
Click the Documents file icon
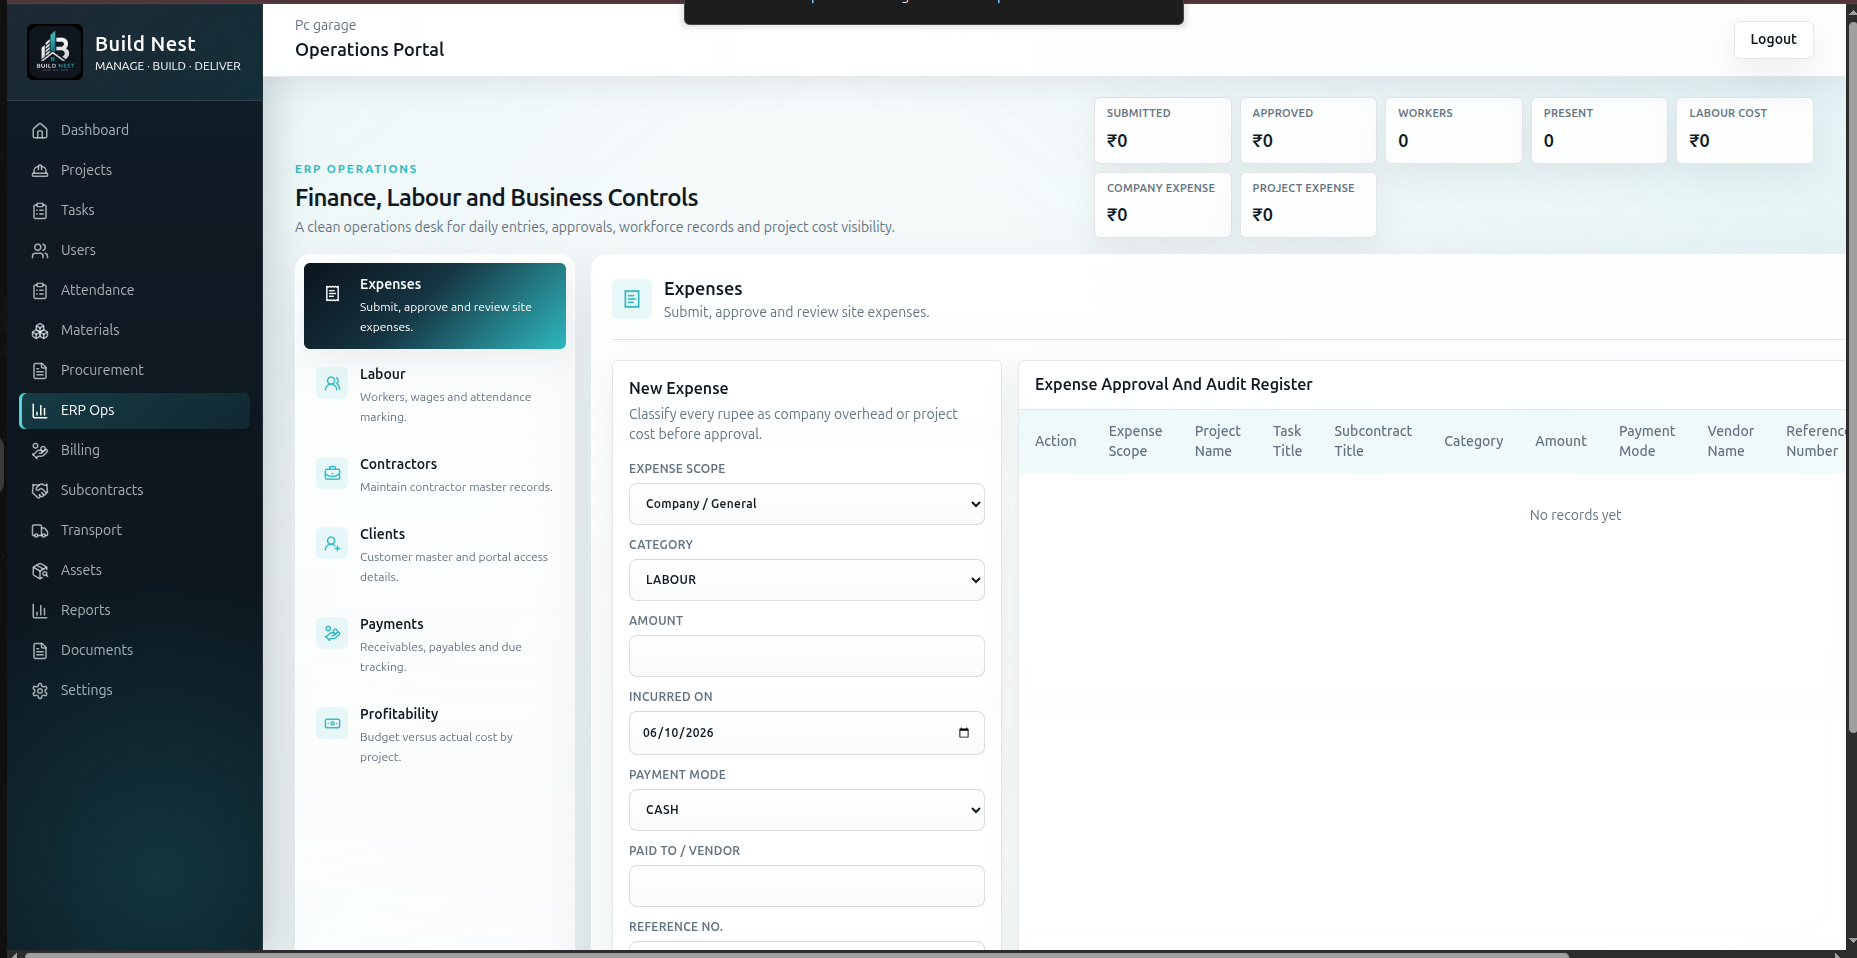click(x=40, y=650)
